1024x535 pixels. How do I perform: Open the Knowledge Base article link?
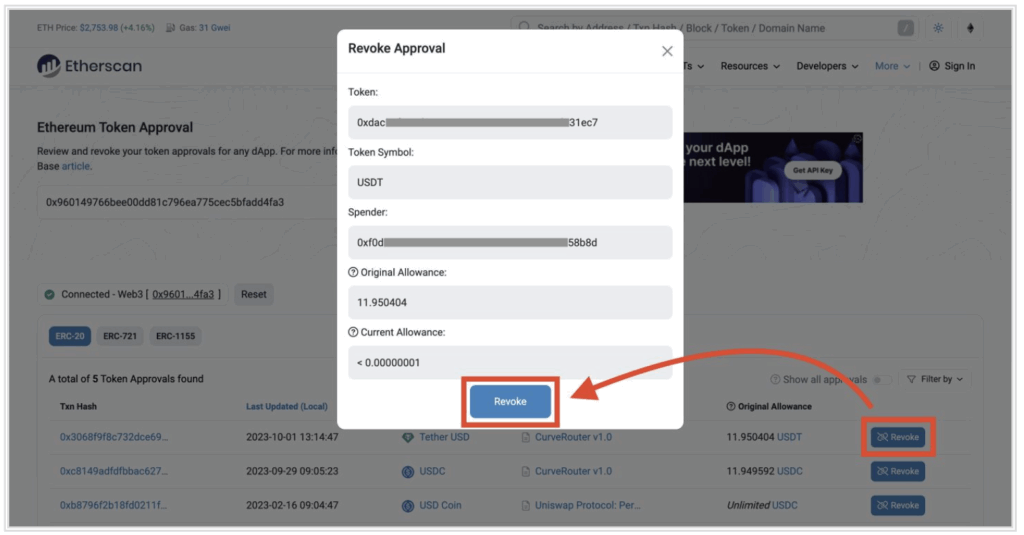[x=76, y=166]
